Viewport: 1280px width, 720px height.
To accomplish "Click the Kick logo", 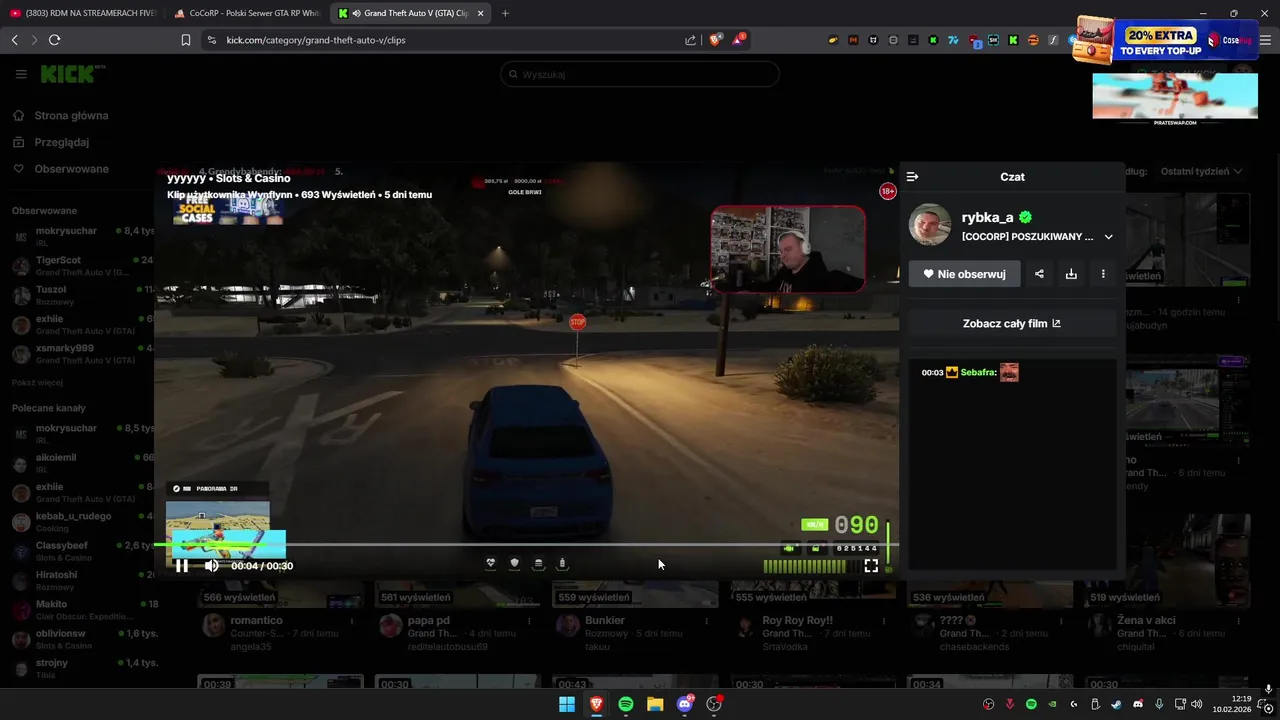I will (67, 74).
